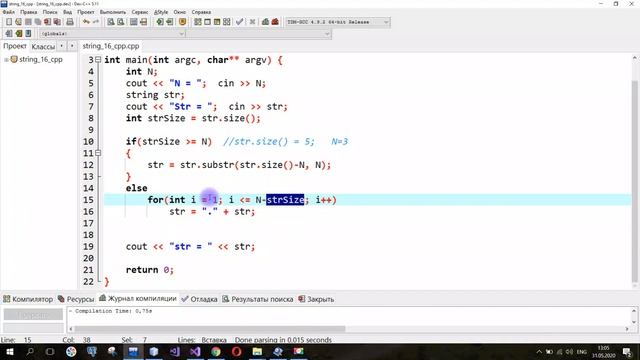Switch to the Компилятор bottom tab

tap(28, 299)
